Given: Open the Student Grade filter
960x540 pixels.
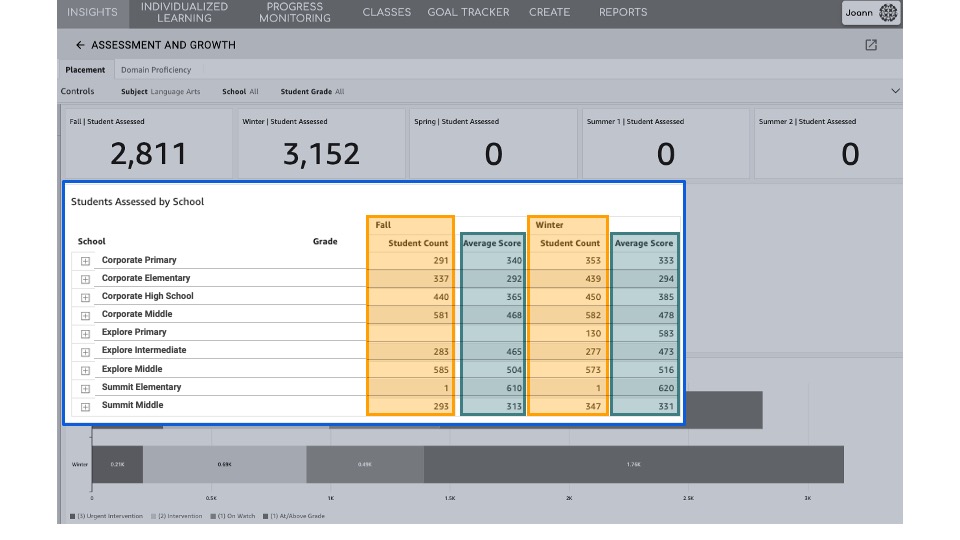Looking at the screenshot, I should [x=312, y=91].
